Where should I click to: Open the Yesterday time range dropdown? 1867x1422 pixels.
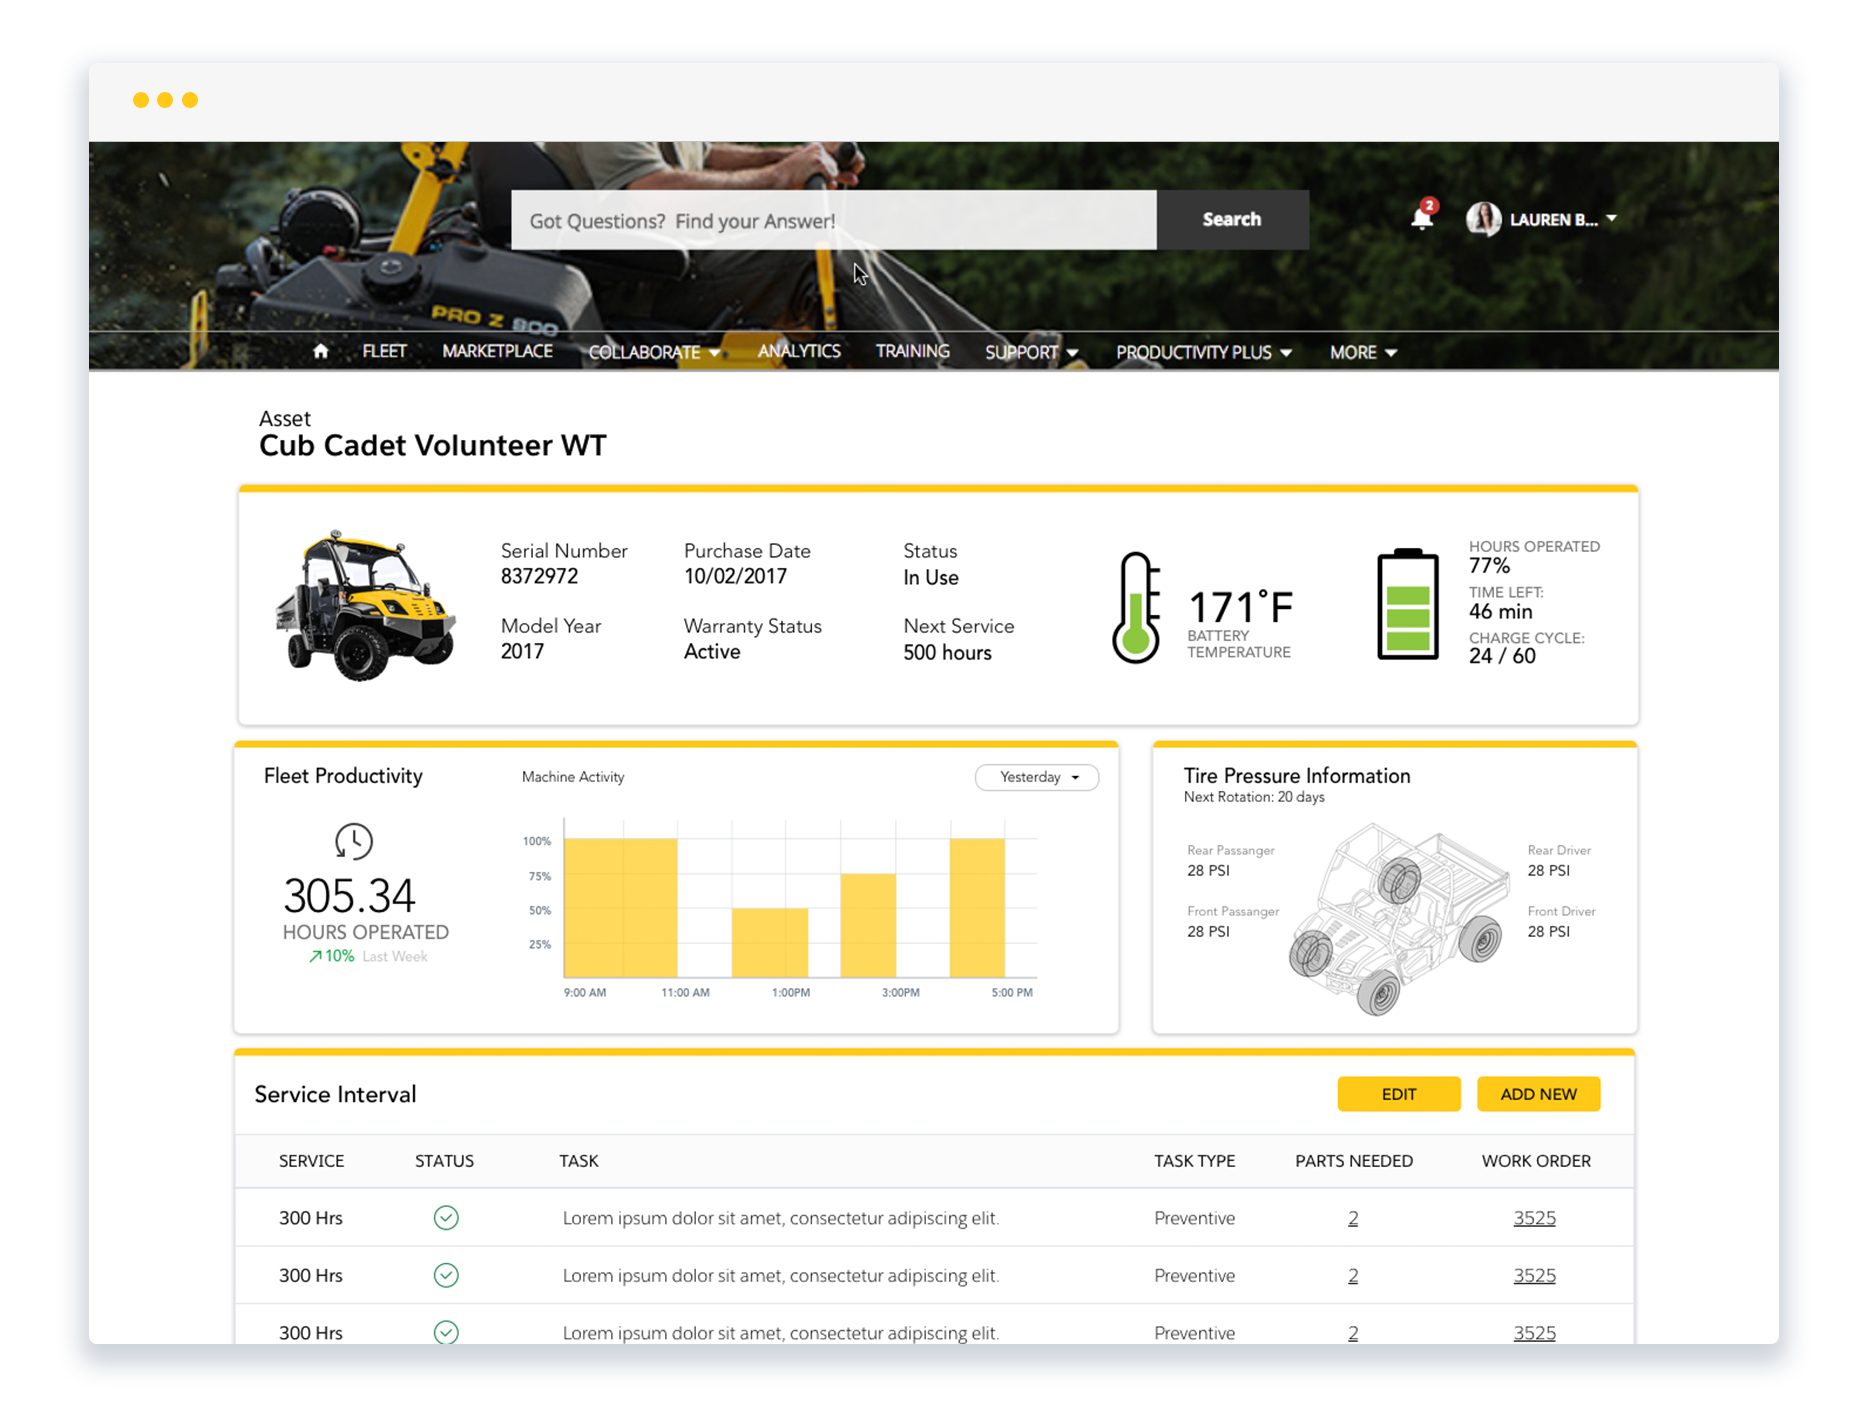(1037, 777)
